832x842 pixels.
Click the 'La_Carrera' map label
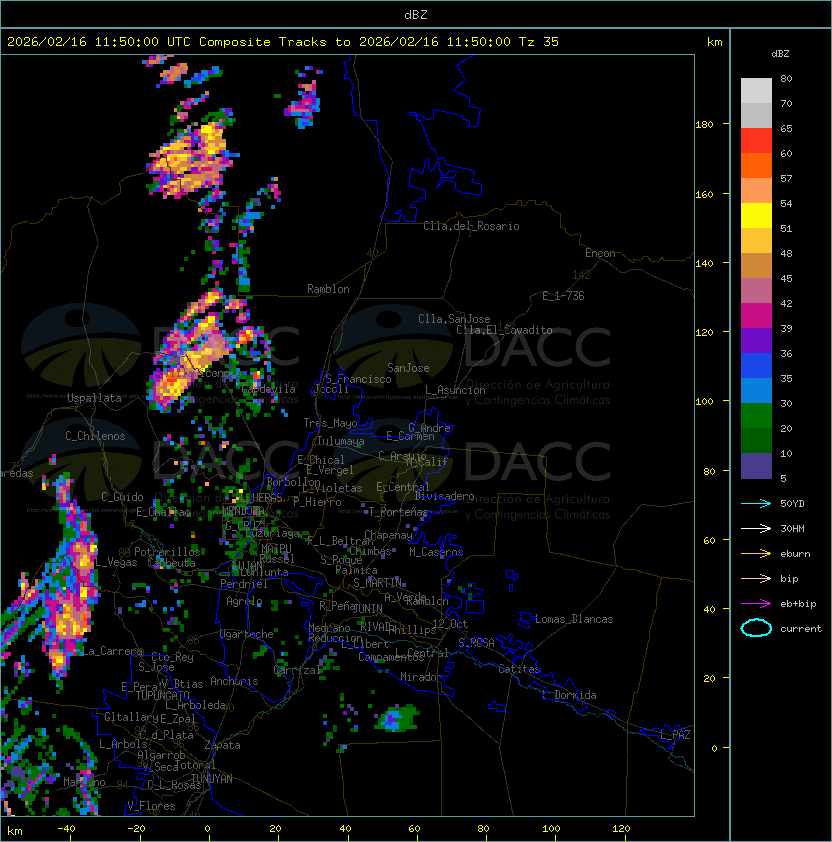112,651
